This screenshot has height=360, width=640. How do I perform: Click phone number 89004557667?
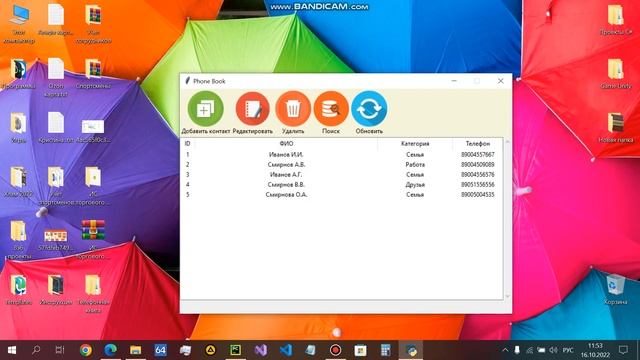pos(478,155)
